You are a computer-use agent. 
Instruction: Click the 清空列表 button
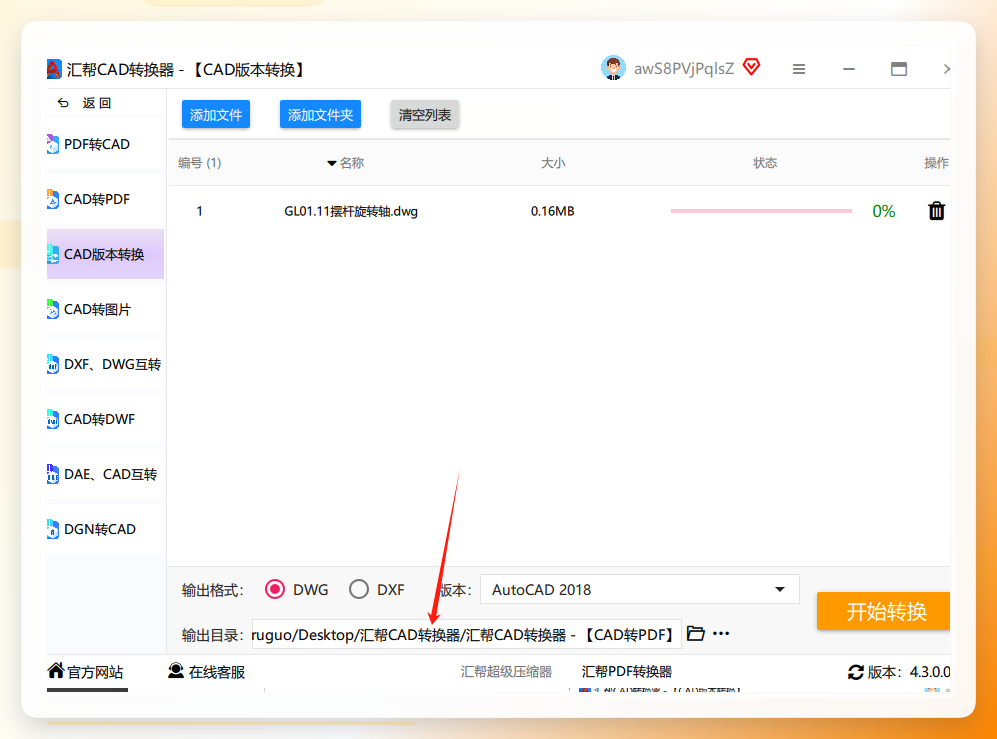[425, 114]
